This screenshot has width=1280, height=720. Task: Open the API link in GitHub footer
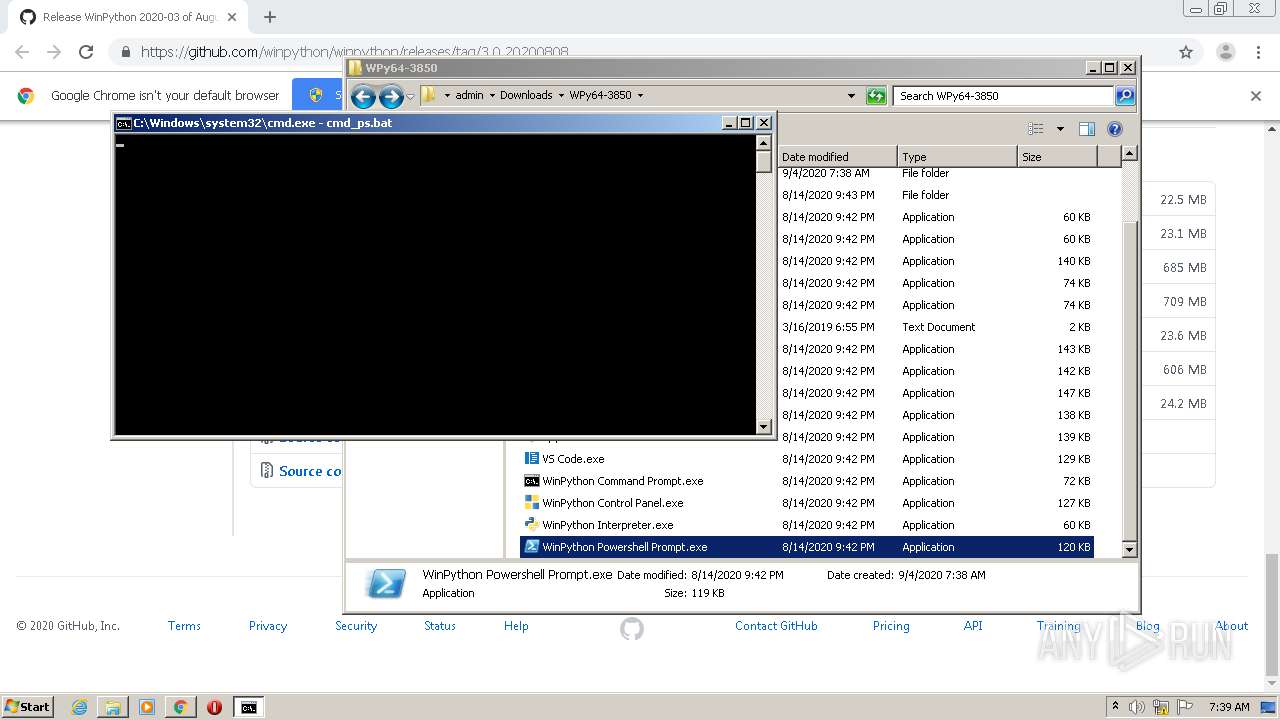tap(973, 626)
